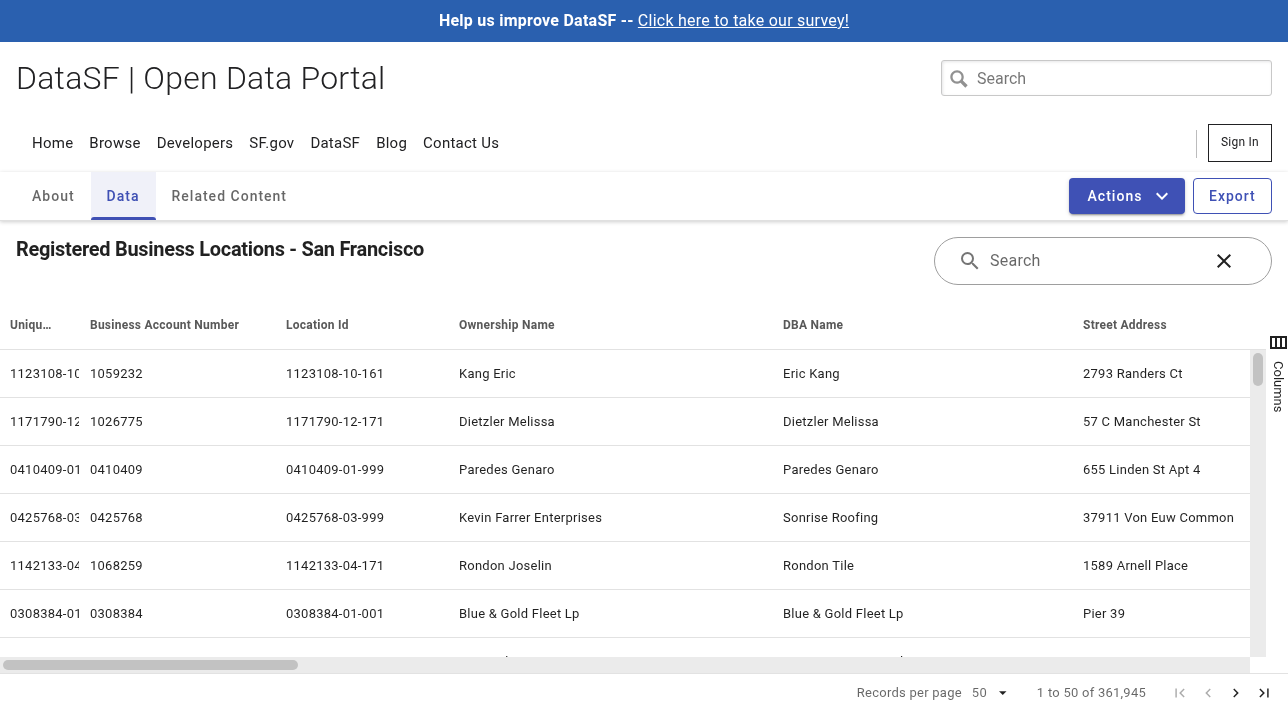Switch to the About tab

click(x=53, y=196)
